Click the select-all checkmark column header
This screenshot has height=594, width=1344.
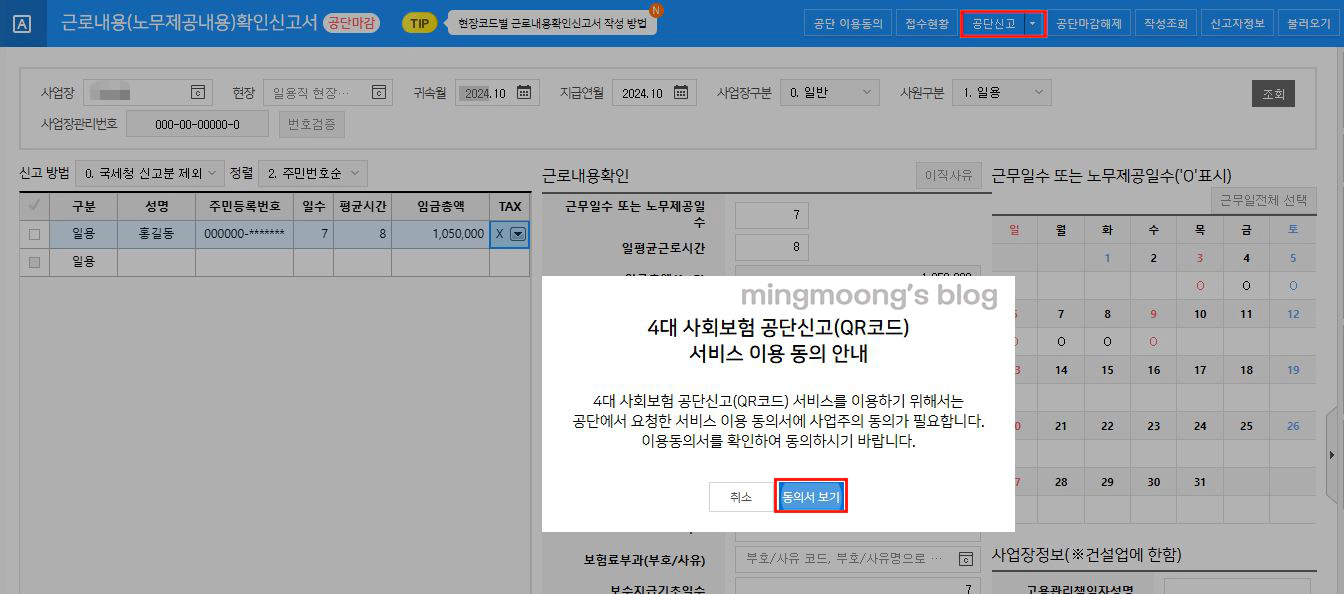click(x=32, y=206)
